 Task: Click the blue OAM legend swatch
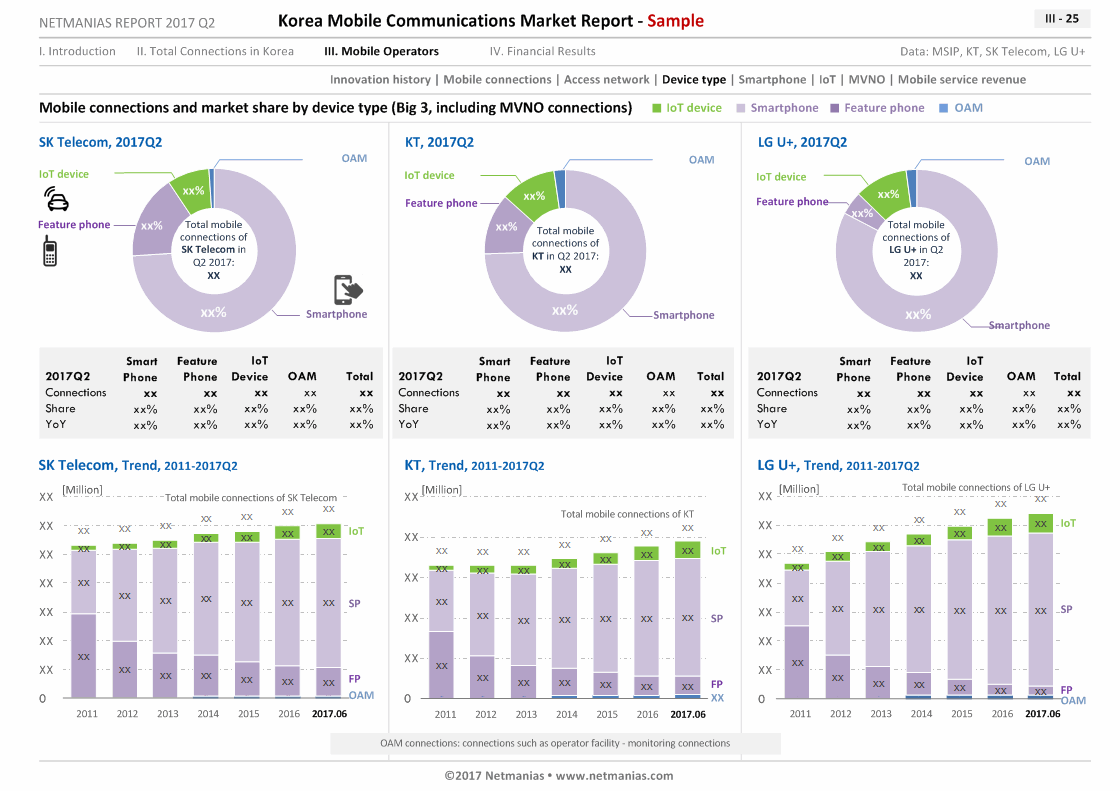coord(943,108)
